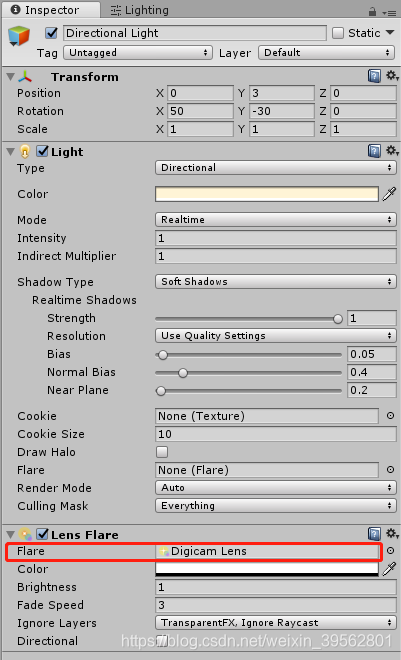Open object picker for Light Flare
This screenshot has height=660, width=401.
(x=390, y=470)
